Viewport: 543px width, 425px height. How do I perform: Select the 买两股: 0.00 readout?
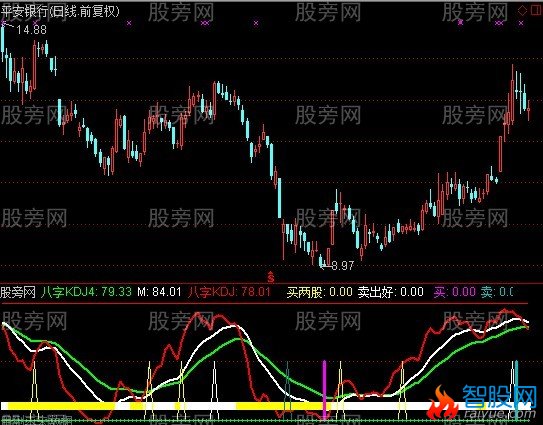point(319,292)
